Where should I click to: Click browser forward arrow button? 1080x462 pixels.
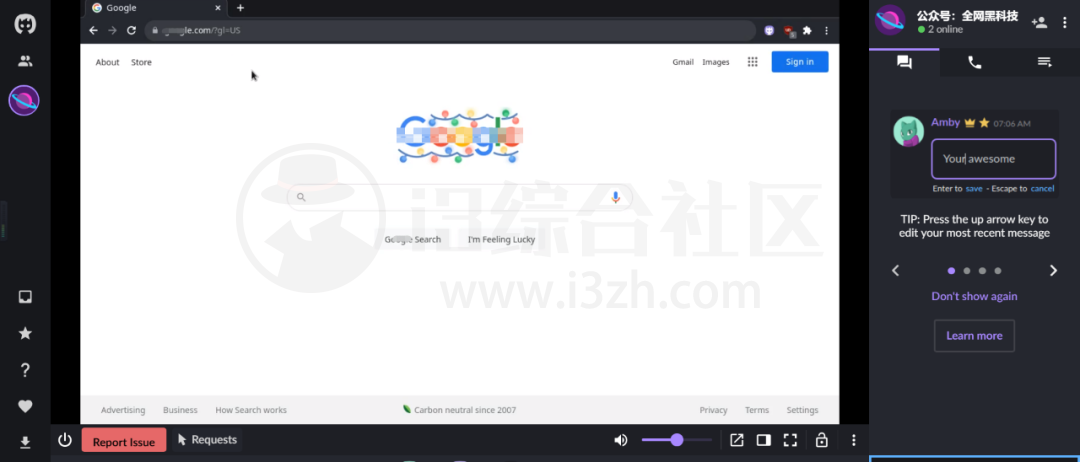112,30
